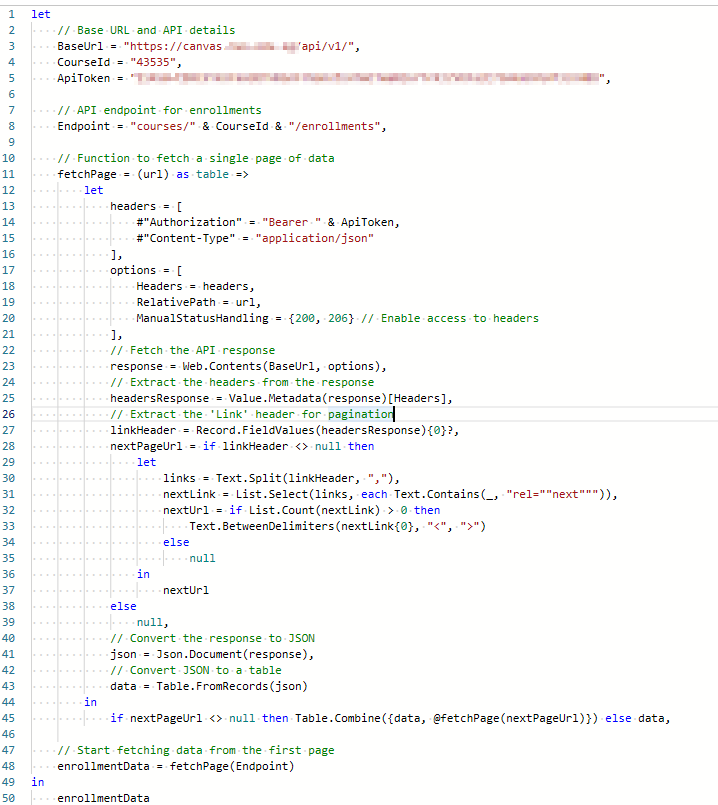Click the #"Content-Type" header field
Viewport: 718px width, 805px height.
186,238
